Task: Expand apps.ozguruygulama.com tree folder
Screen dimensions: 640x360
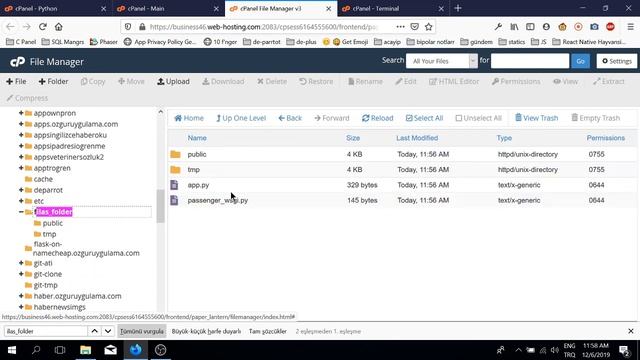Action: coord(21,124)
